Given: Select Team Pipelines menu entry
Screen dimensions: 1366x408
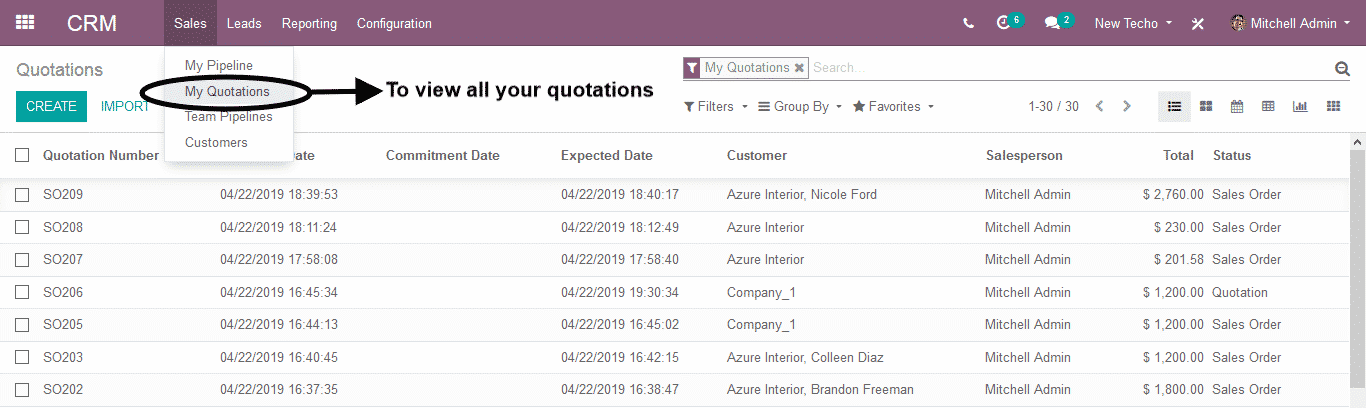Looking at the screenshot, I should 228,117.
